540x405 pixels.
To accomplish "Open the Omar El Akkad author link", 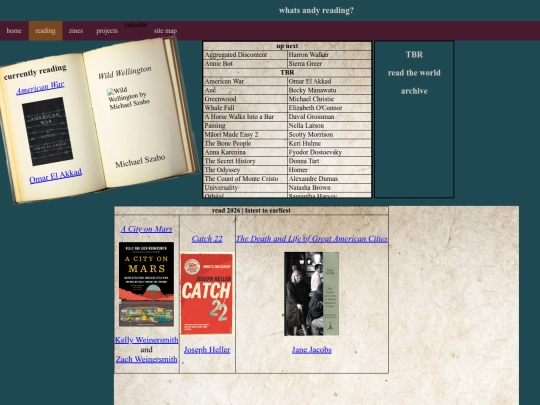I will tap(55, 175).
